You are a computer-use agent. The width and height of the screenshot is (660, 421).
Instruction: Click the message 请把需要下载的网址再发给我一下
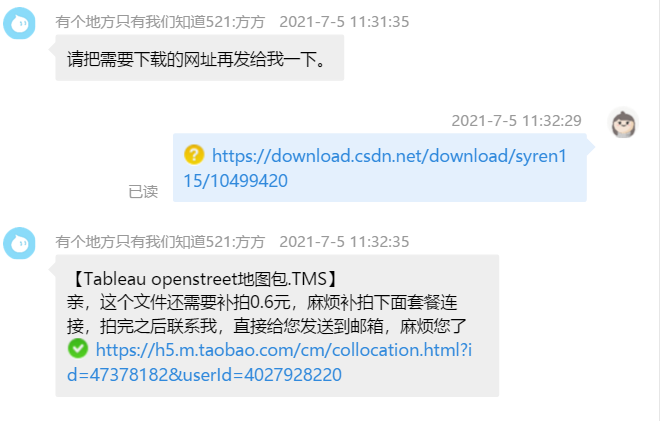point(197,59)
